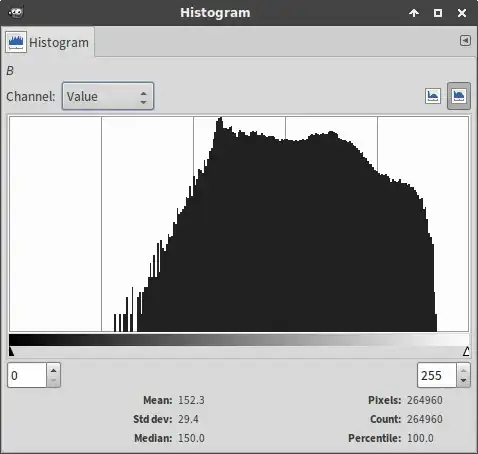Click the Count value 264960
478x454 pixels.
(425, 419)
